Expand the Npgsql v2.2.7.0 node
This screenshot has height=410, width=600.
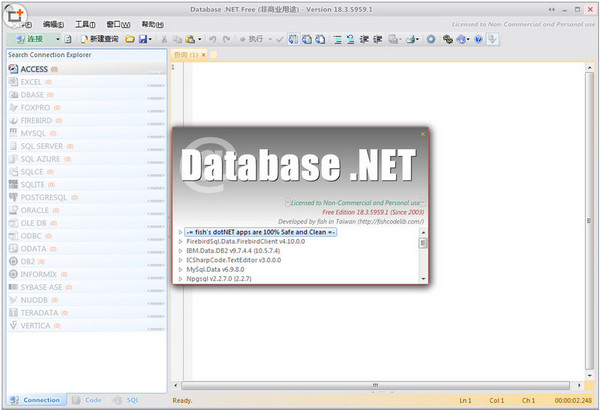coord(180,278)
